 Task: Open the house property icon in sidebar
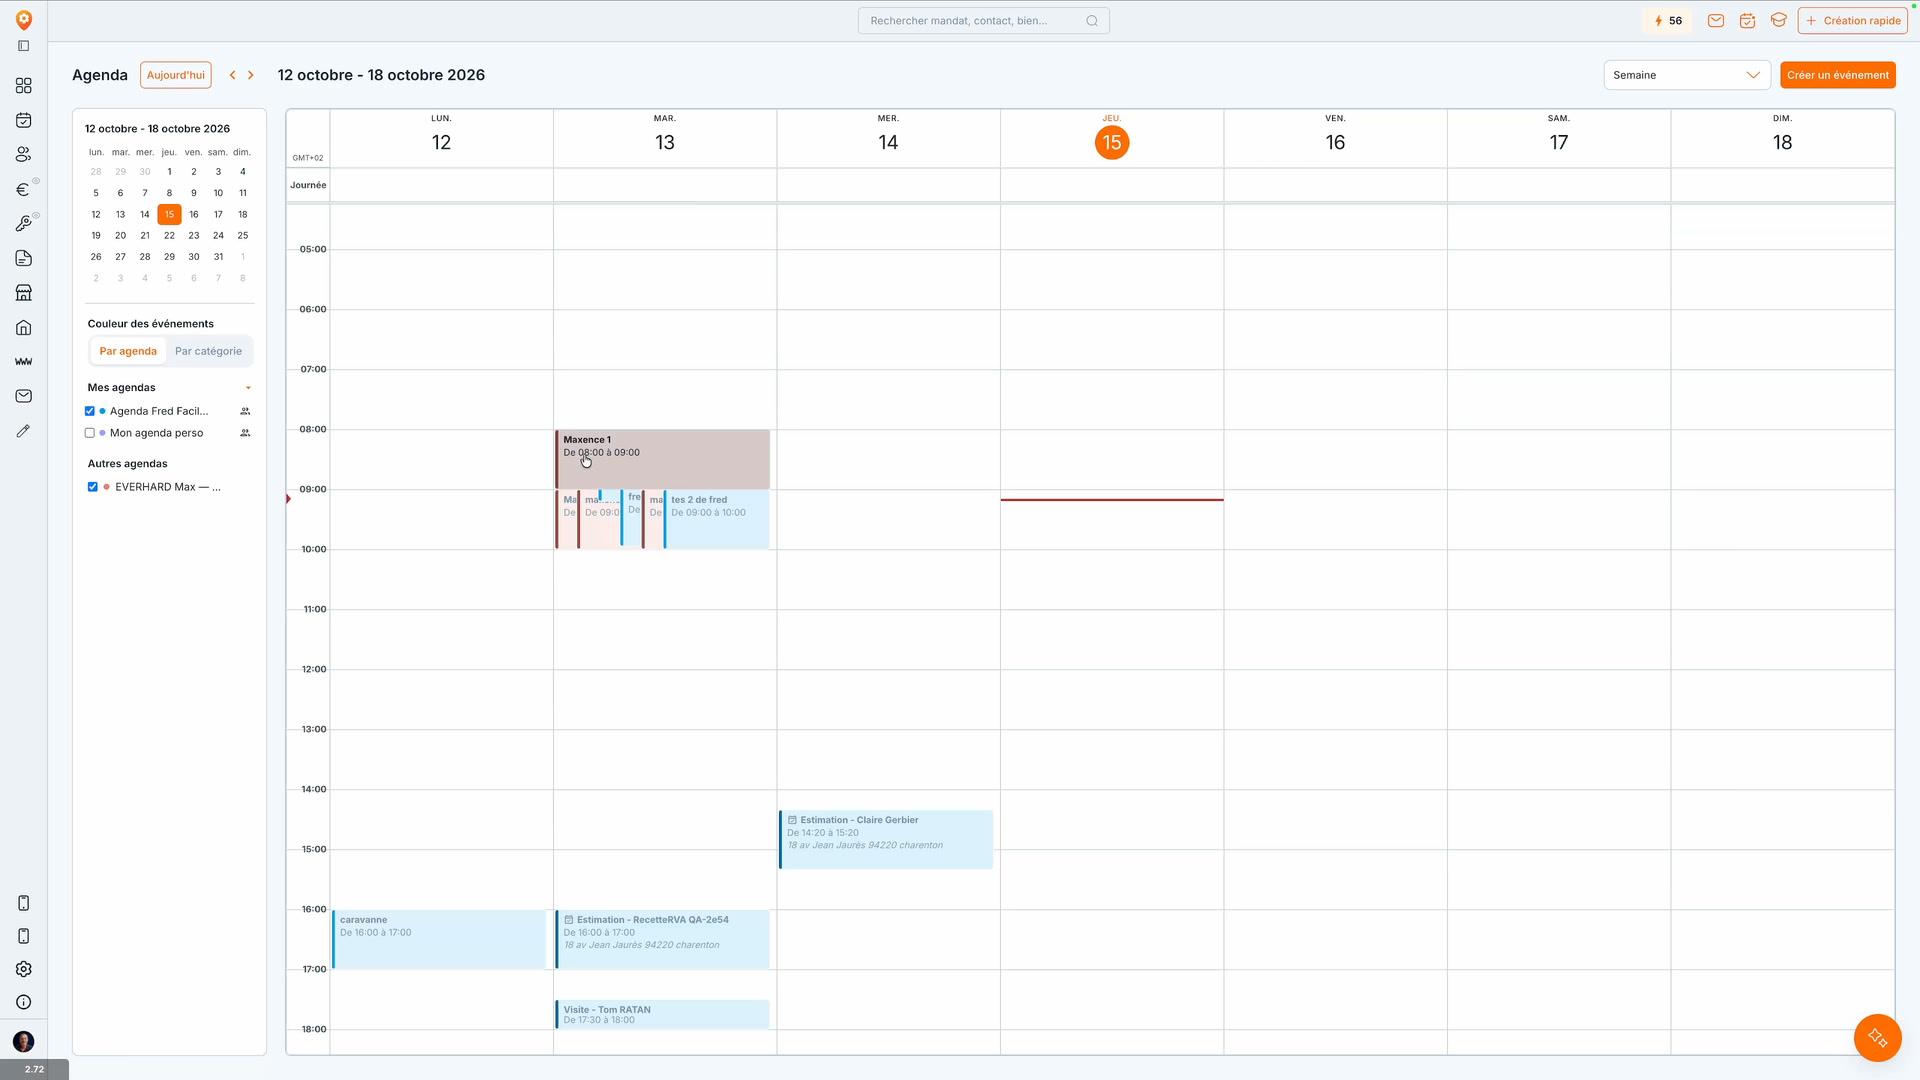coord(24,327)
